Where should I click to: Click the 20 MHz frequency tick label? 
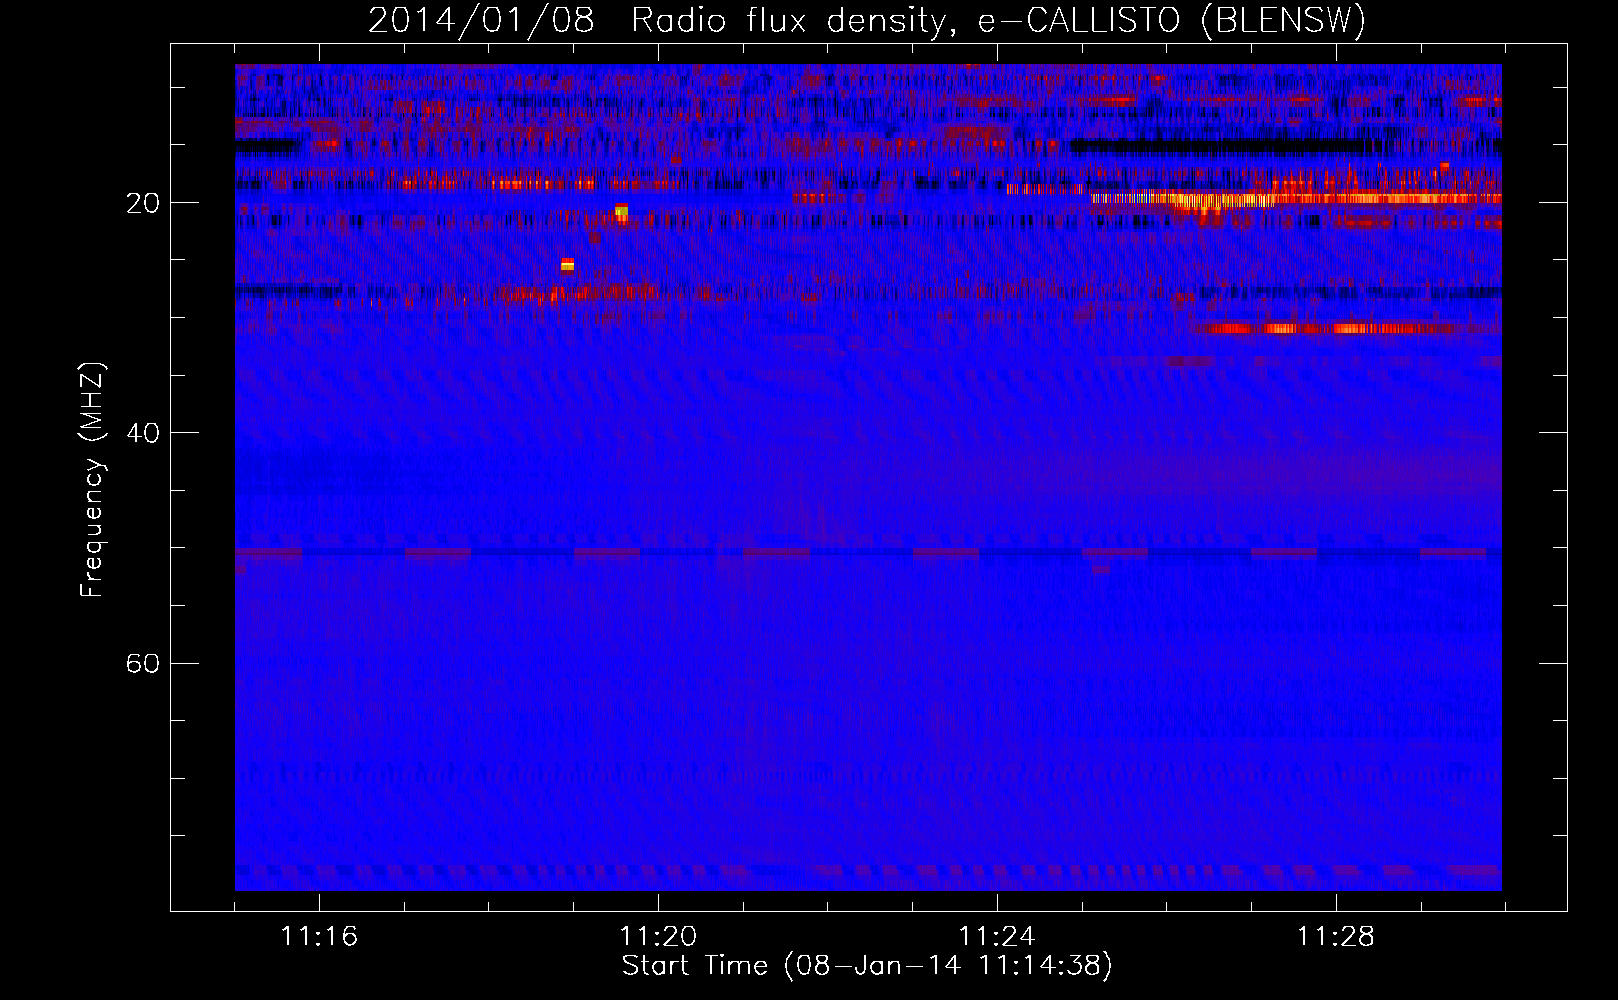(143, 203)
